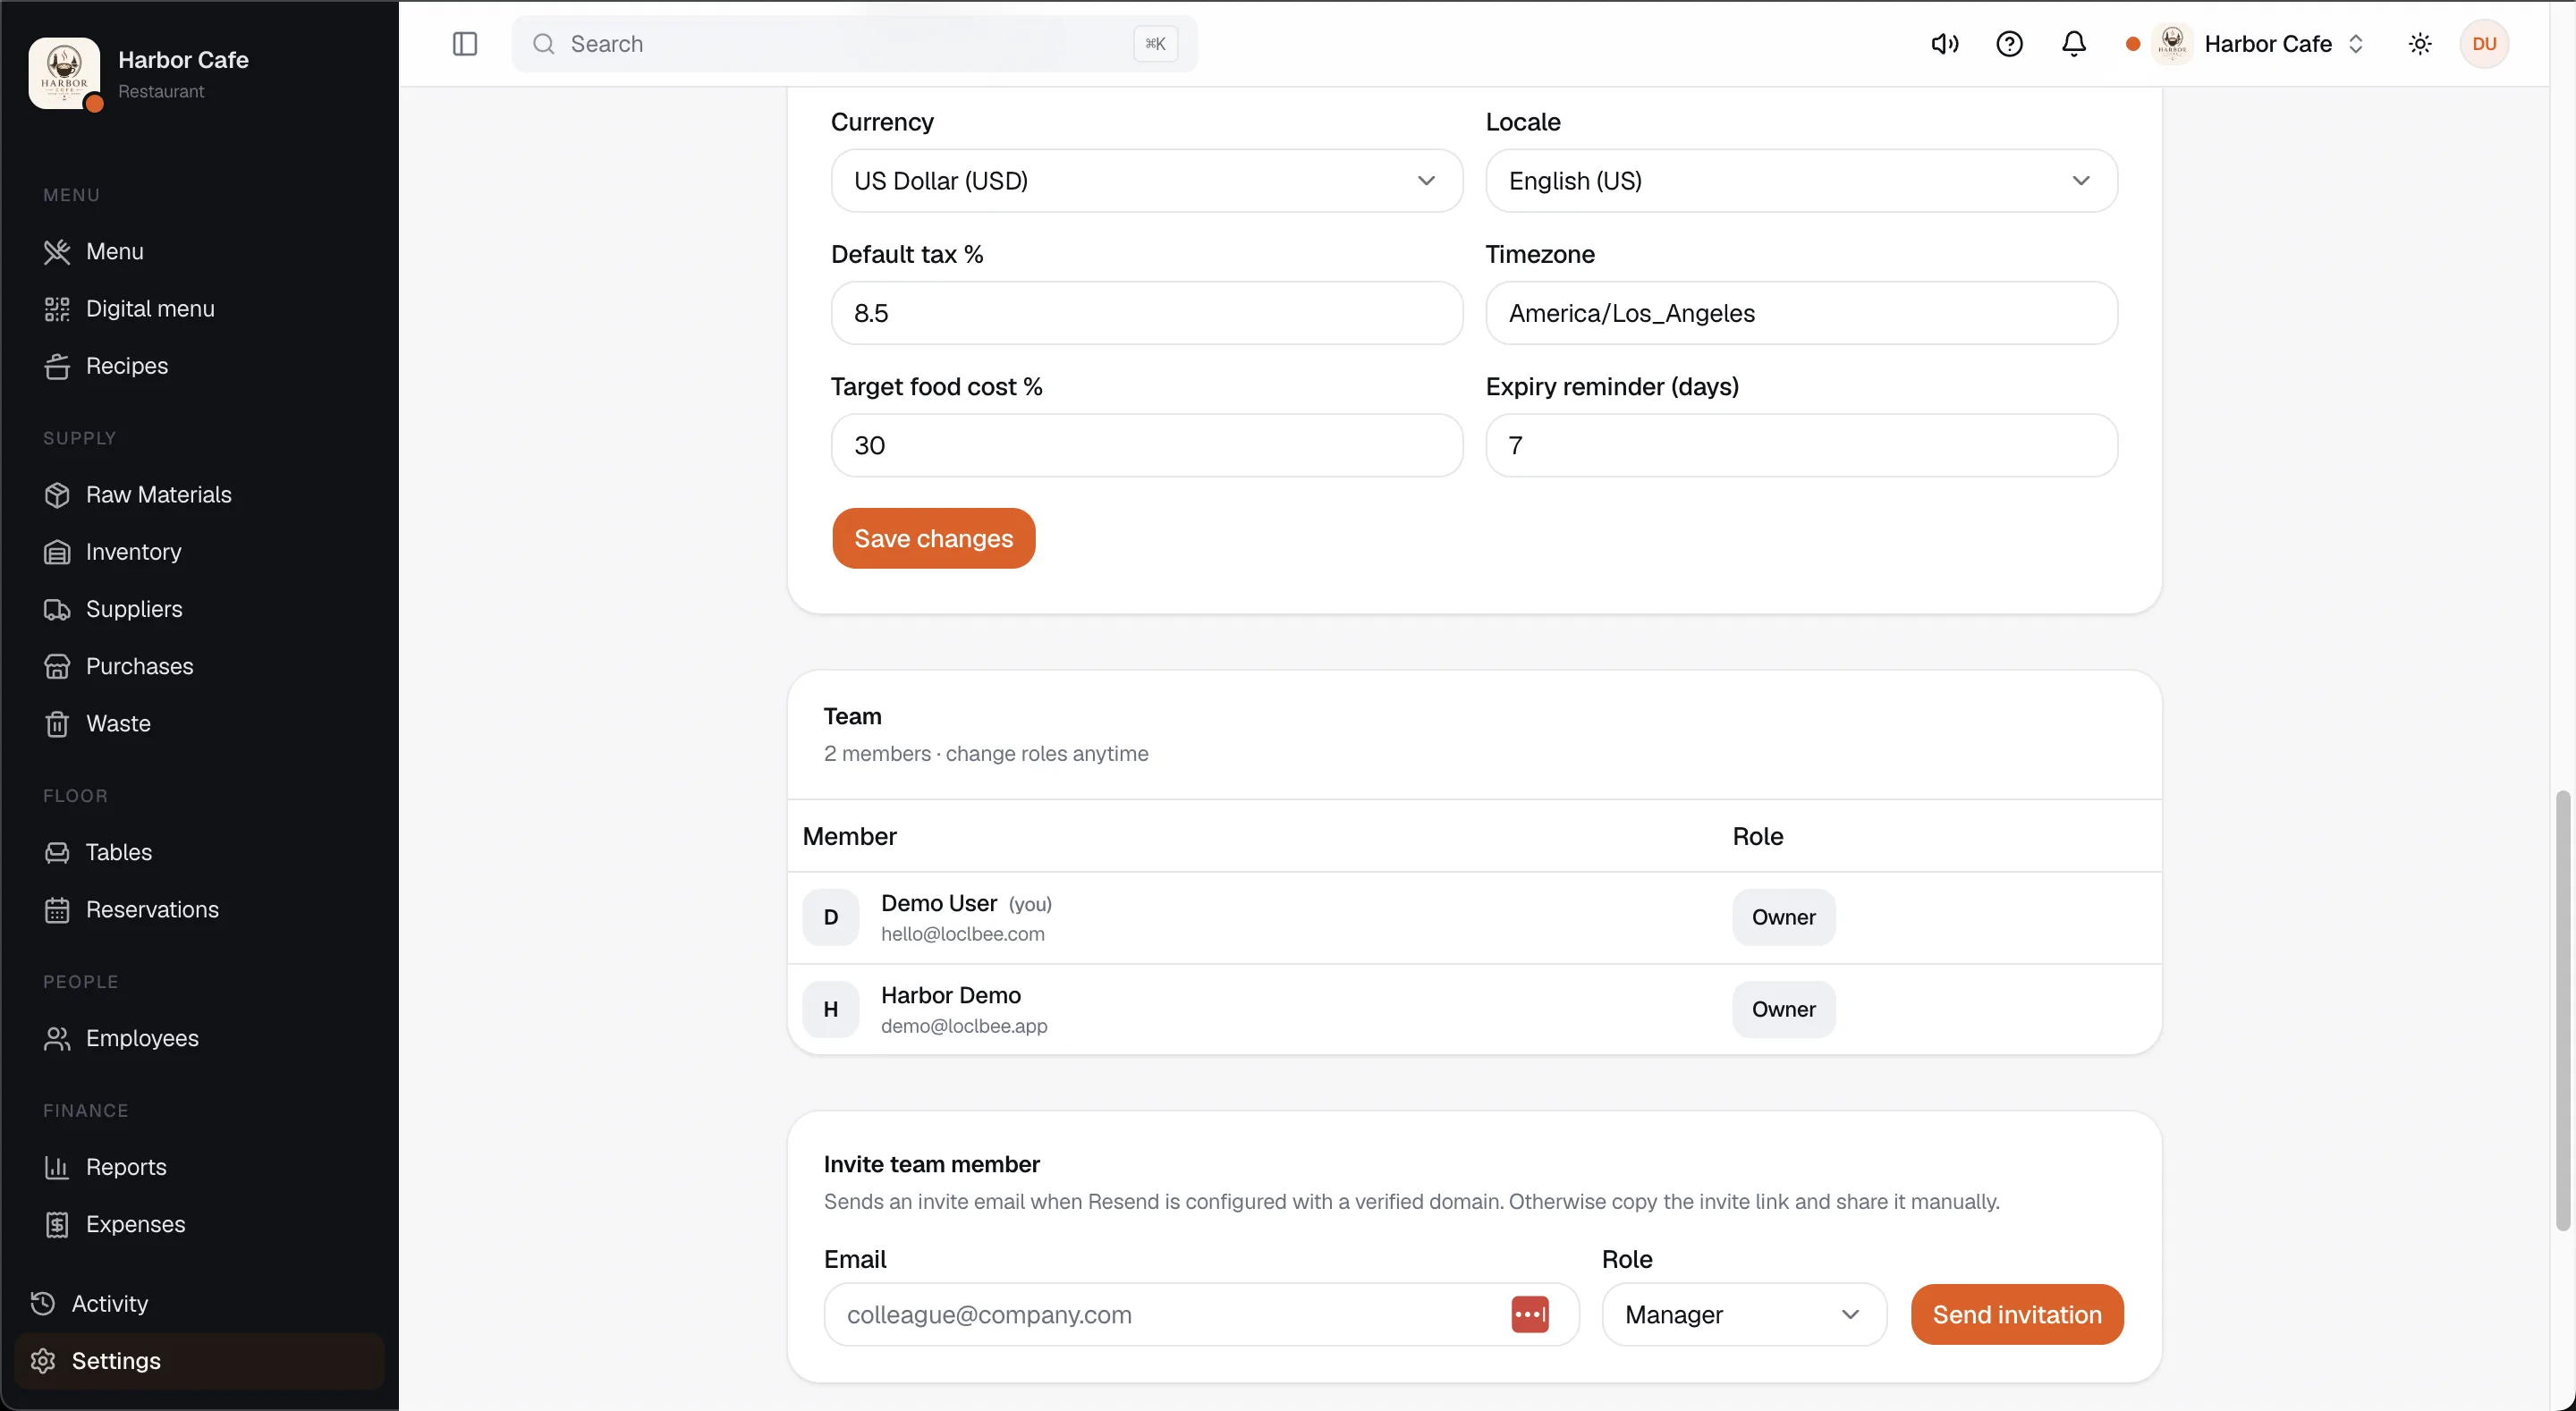Click Demo User's Owner role badge
Screen dimensions: 2576x1411
click(x=1783, y=917)
